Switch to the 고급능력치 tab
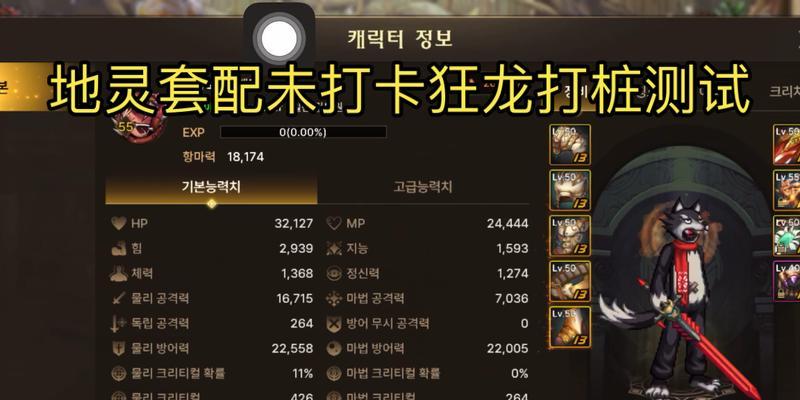The image size is (800, 400). coord(423,187)
